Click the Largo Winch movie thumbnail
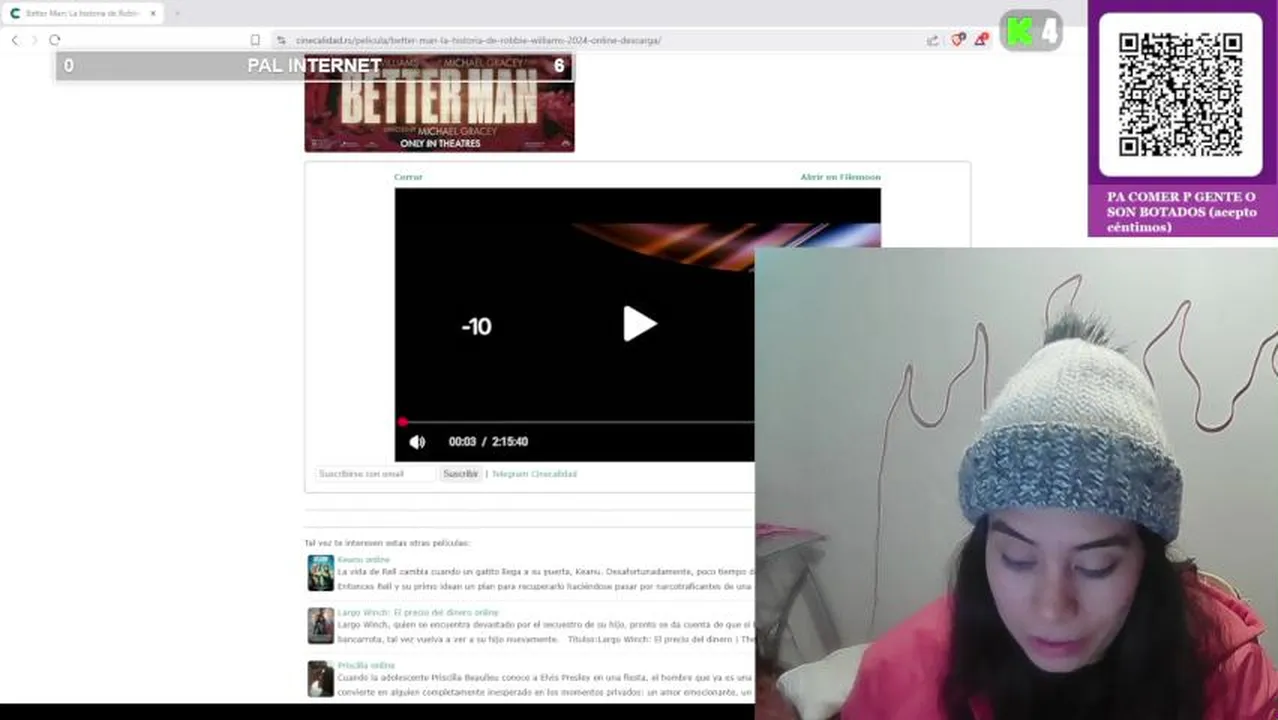 [320, 626]
